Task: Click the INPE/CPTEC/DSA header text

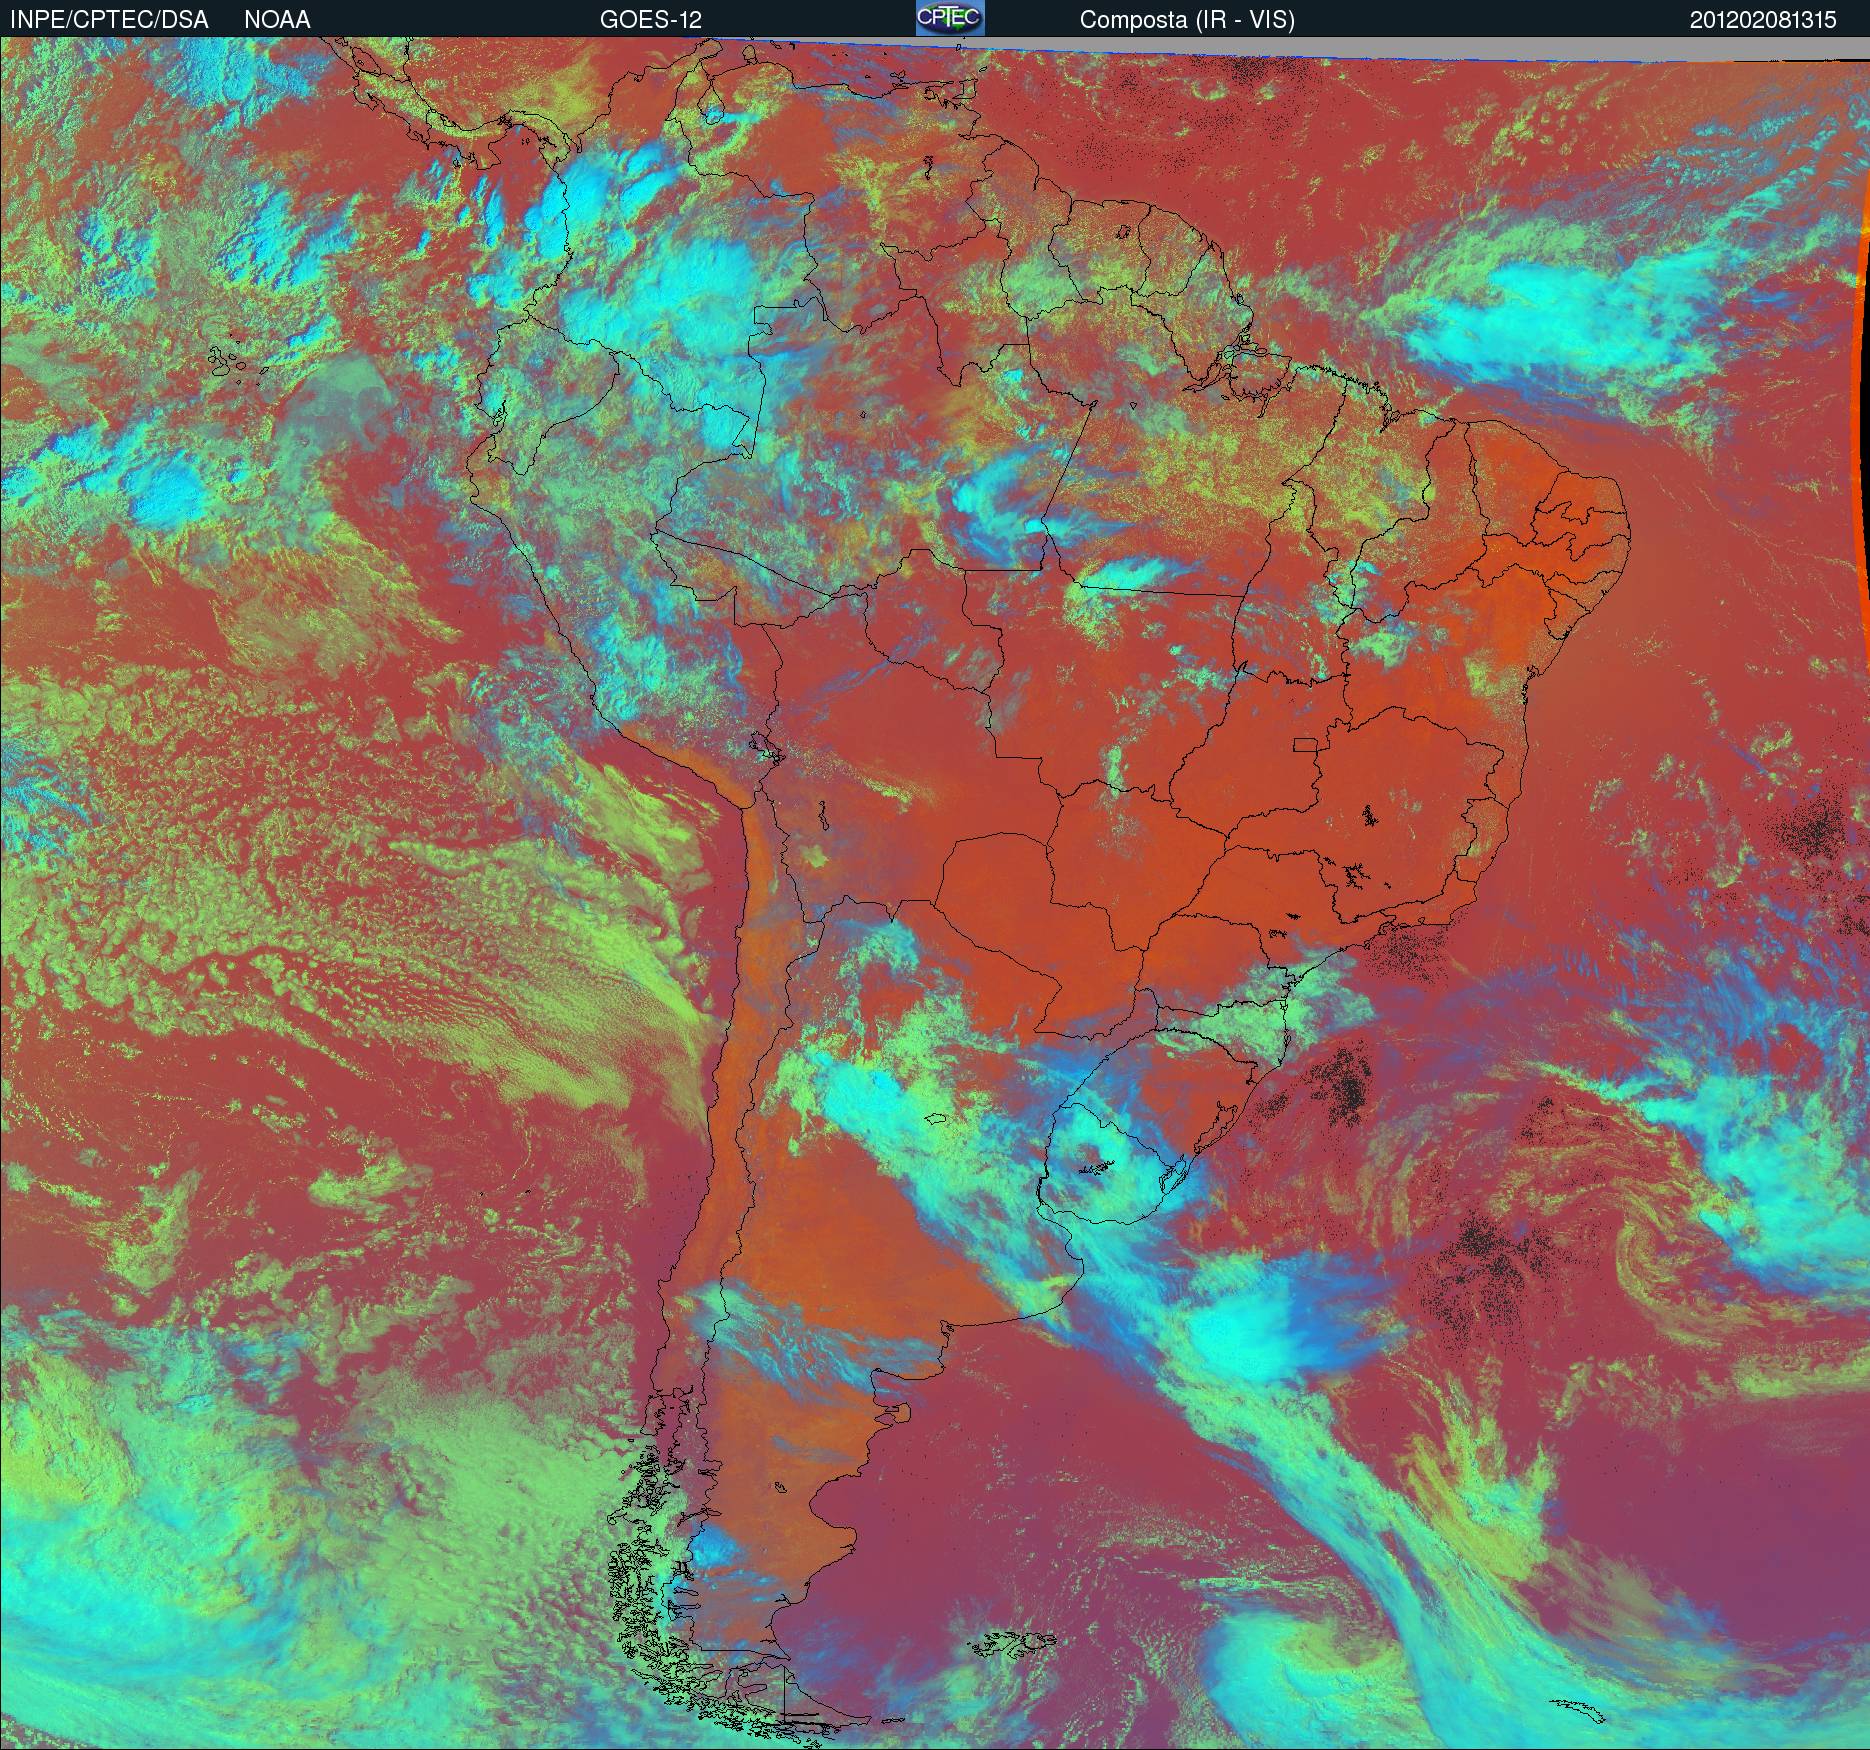Action: point(109,20)
